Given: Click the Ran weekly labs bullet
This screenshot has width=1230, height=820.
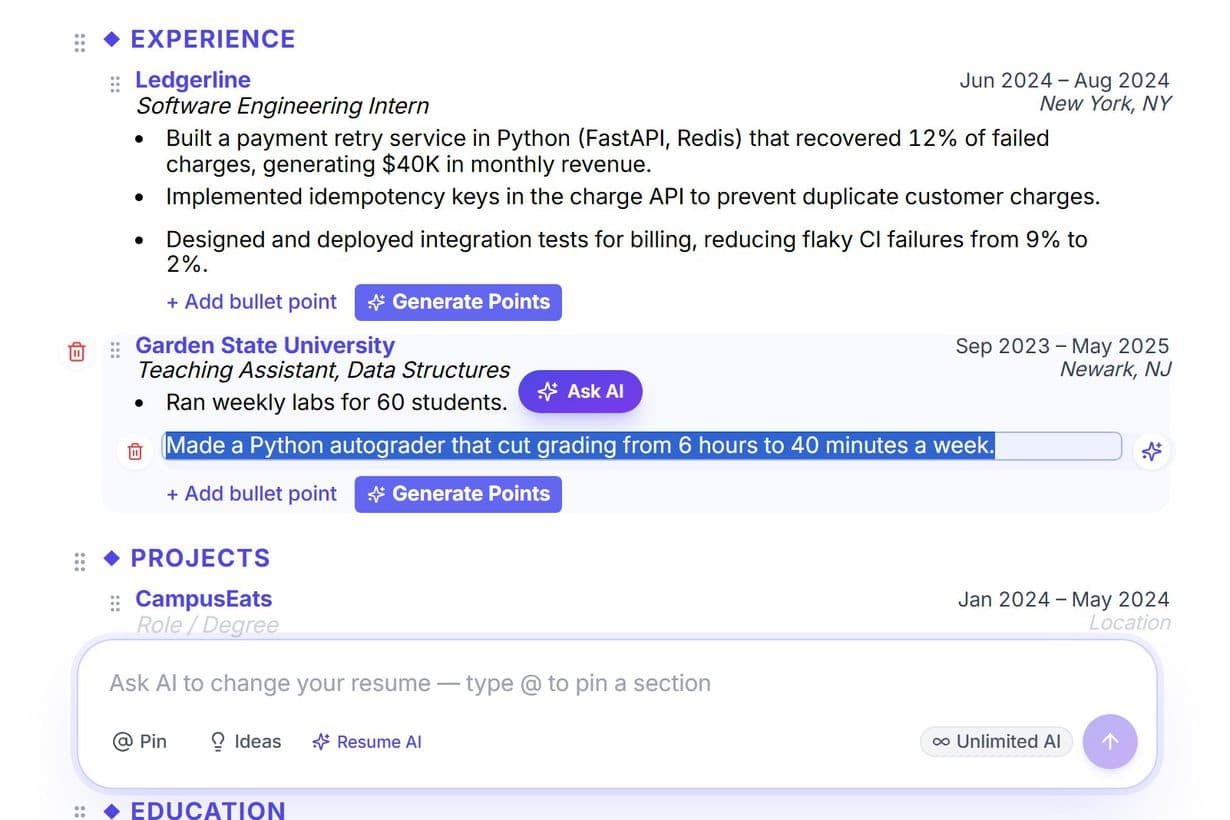Looking at the screenshot, I should click(x=336, y=403).
